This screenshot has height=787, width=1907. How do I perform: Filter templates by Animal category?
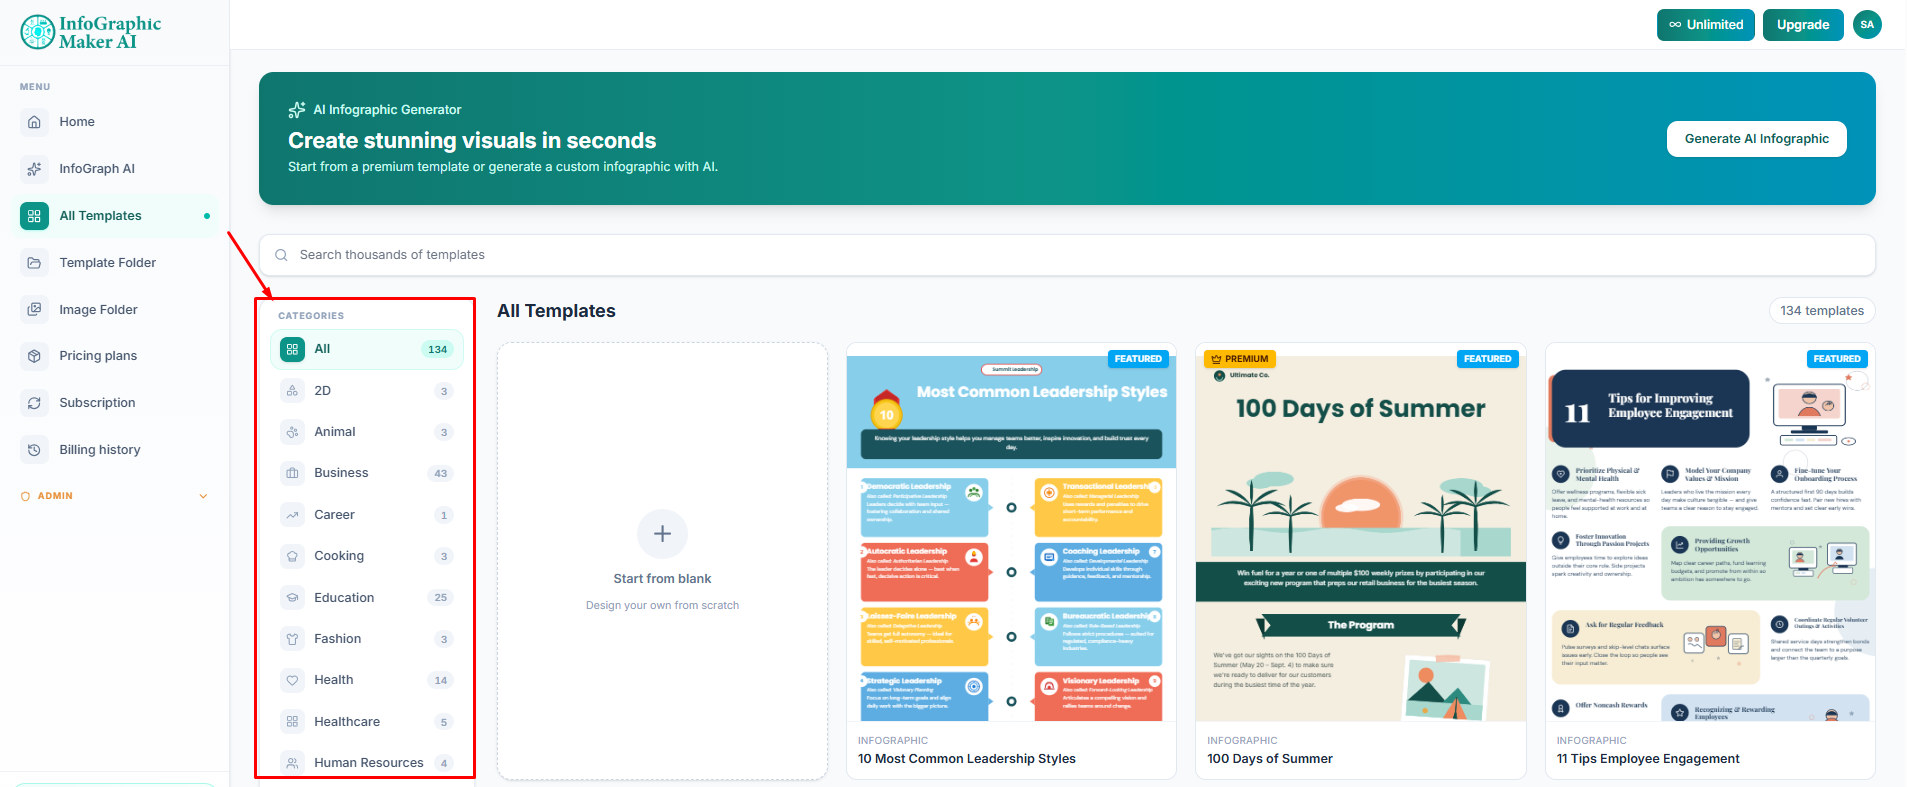(367, 432)
